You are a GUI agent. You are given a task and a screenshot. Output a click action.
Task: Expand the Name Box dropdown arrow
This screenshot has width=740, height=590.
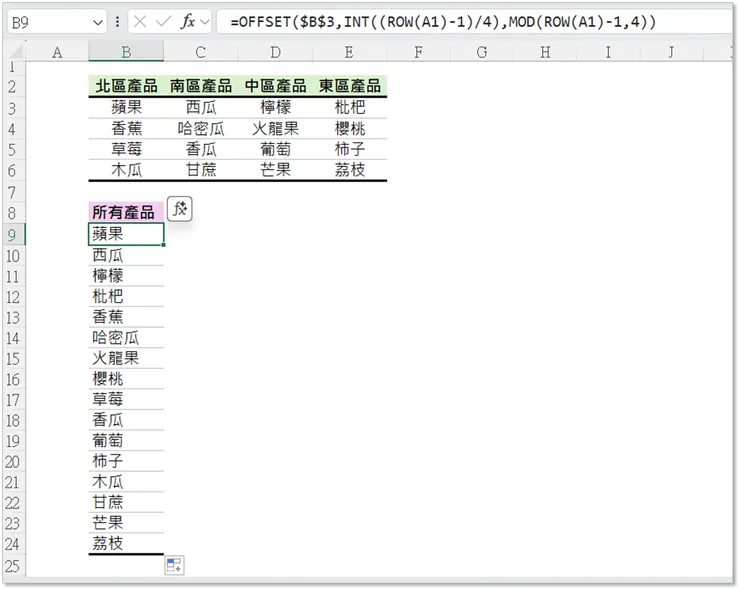pyautogui.click(x=98, y=22)
